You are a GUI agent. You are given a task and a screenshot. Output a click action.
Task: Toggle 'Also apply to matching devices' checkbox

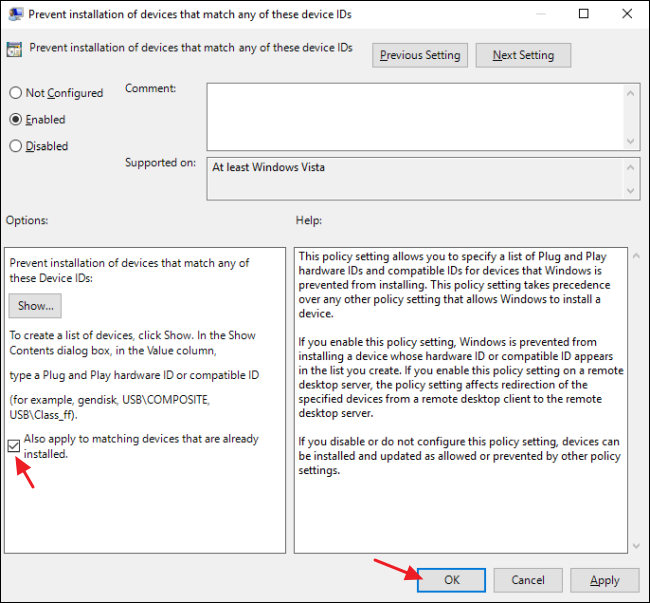click(14, 446)
